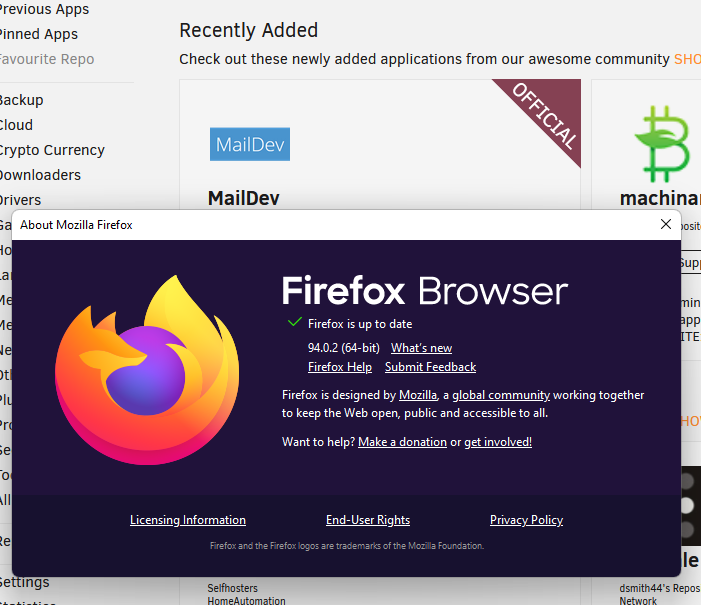
Task: Open the Crypto Currency category
Action: point(51,150)
